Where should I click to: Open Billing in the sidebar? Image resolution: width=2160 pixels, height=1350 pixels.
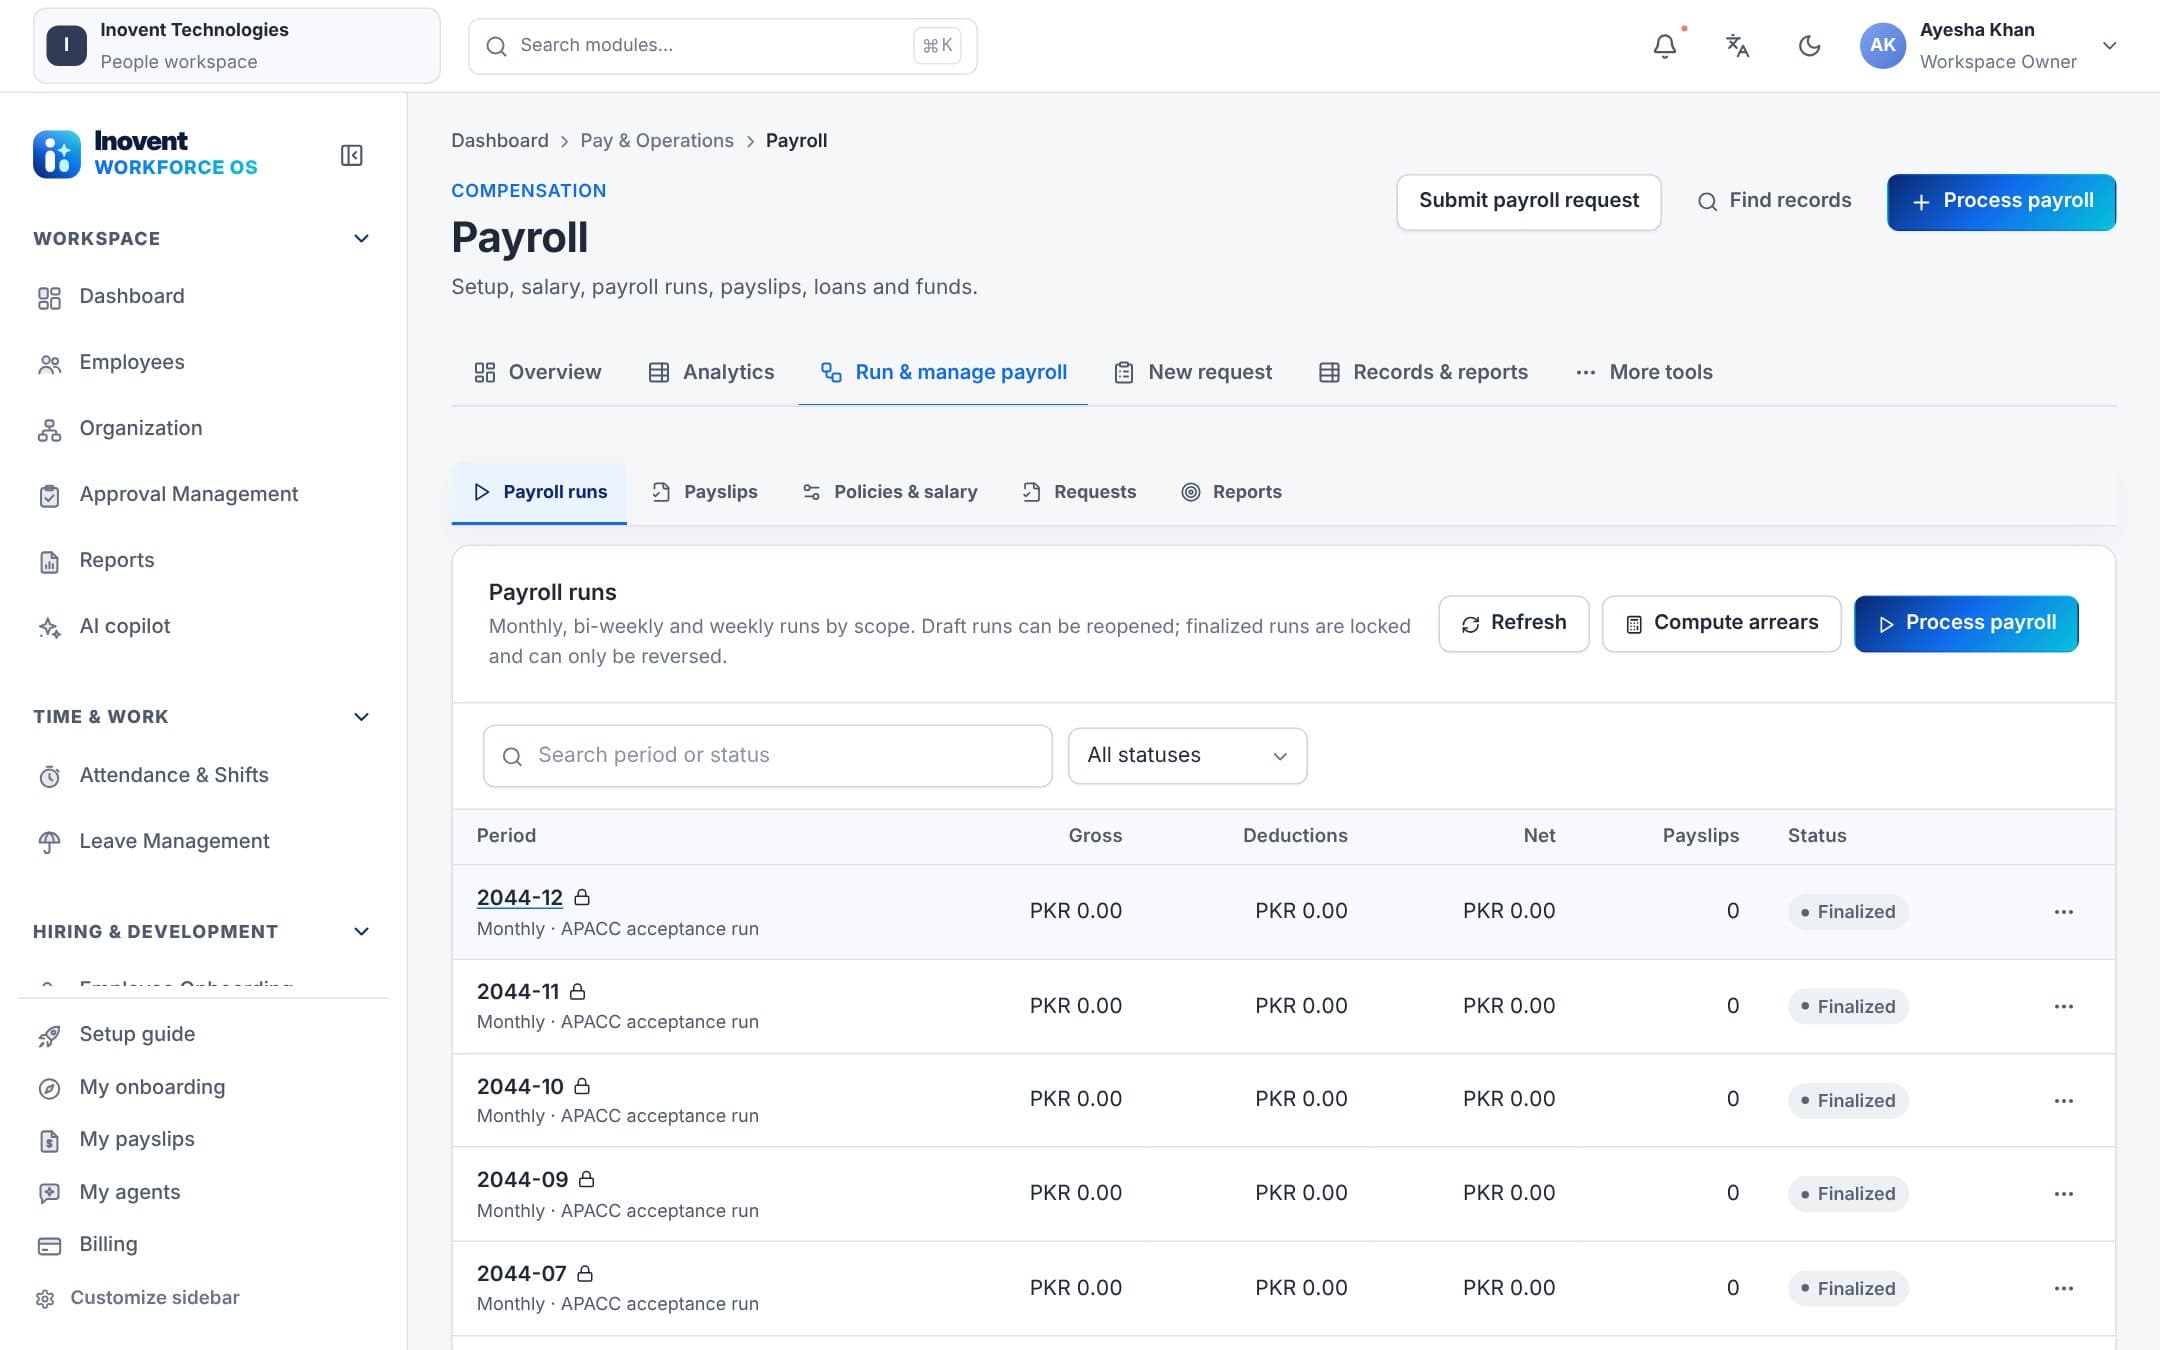(x=203, y=1245)
